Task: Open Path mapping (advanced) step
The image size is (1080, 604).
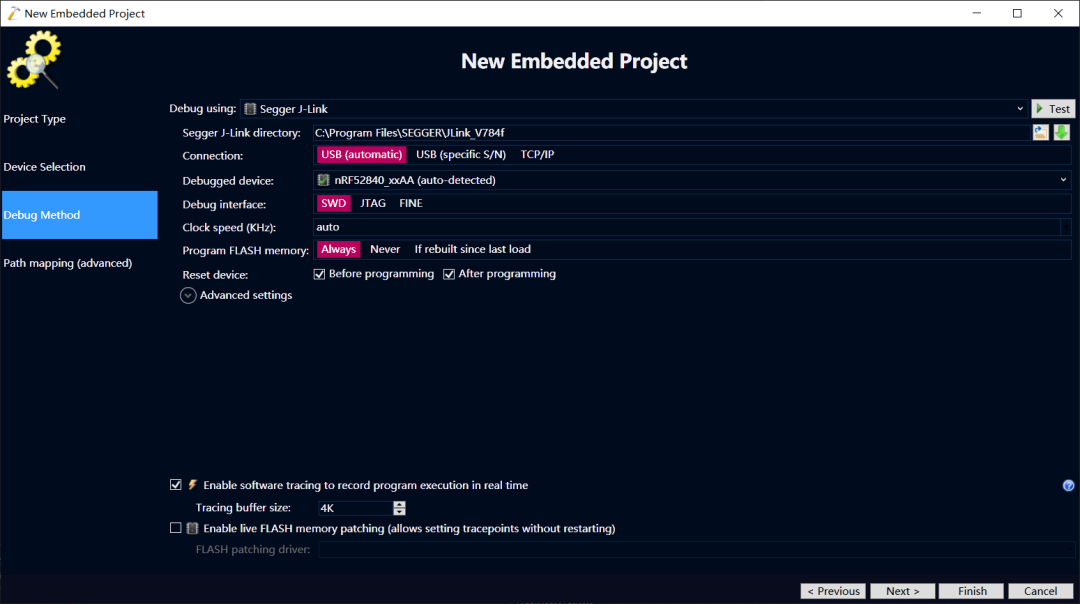Action: 79,263
